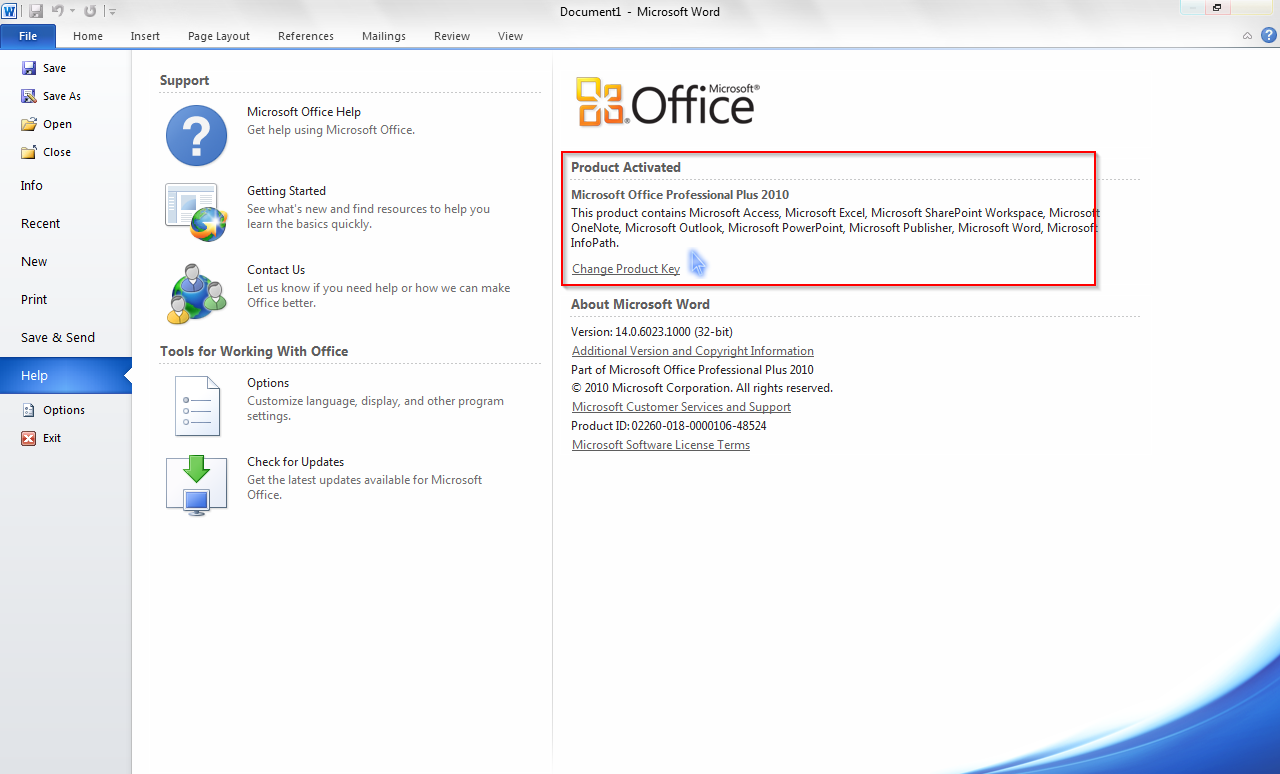The width and height of the screenshot is (1280, 774).
Task: Open the Undo history dropdown arrow
Action: click(72, 11)
